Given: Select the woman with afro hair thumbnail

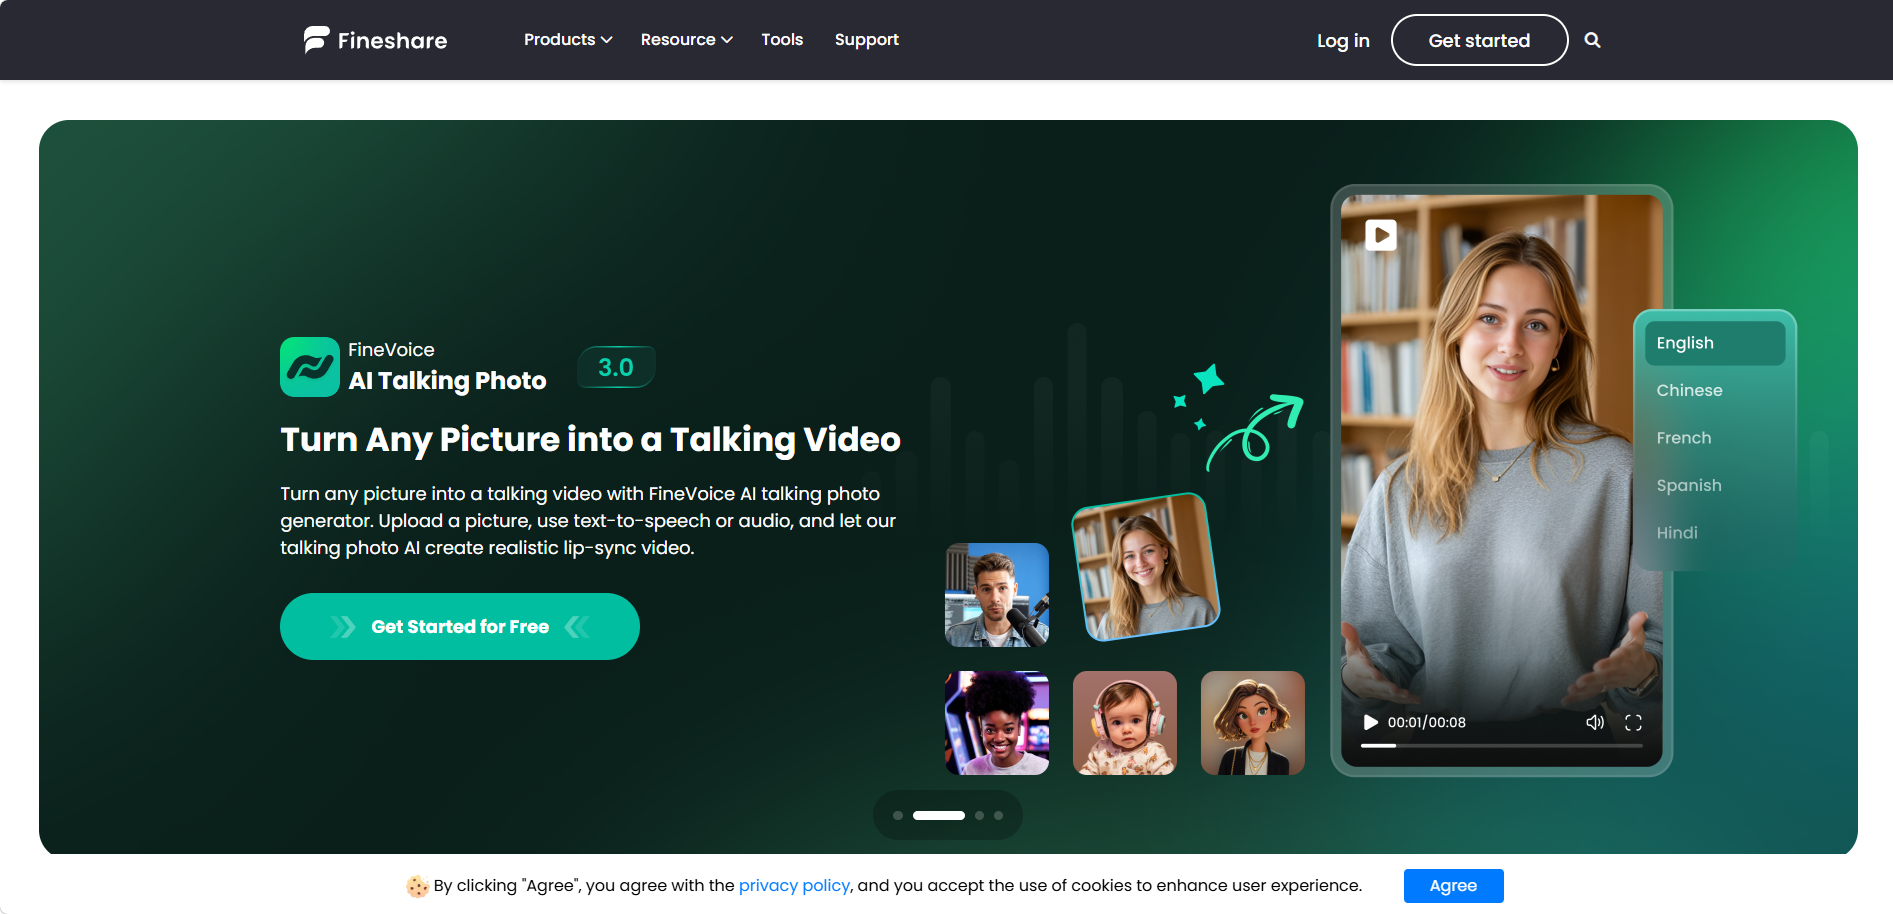Looking at the screenshot, I should pyautogui.click(x=997, y=723).
